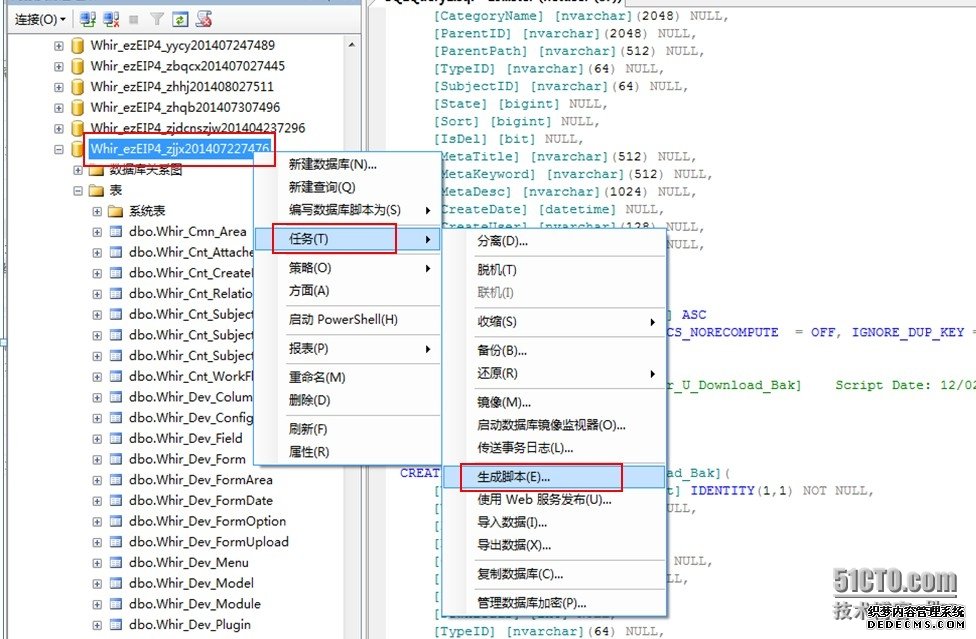This screenshot has height=639, width=976.
Task: Click the Stop square toolbar icon
Action: coord(134,19)
